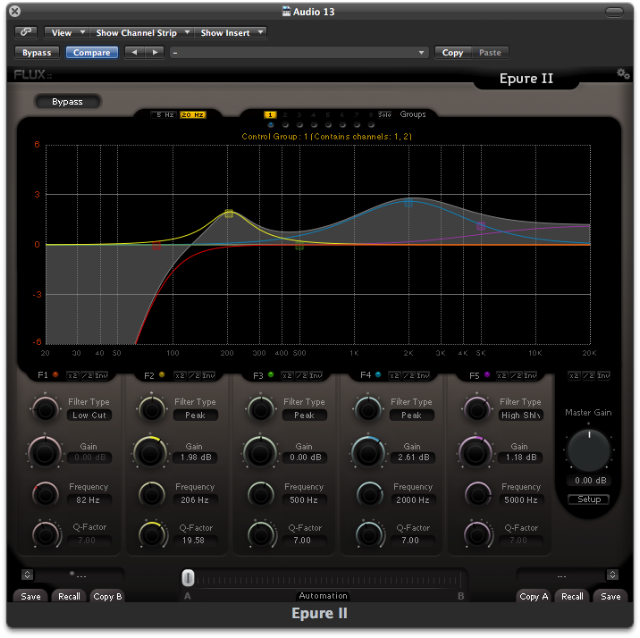
Task: Click the Setup button under Master Gain
Action: (589, 499)
